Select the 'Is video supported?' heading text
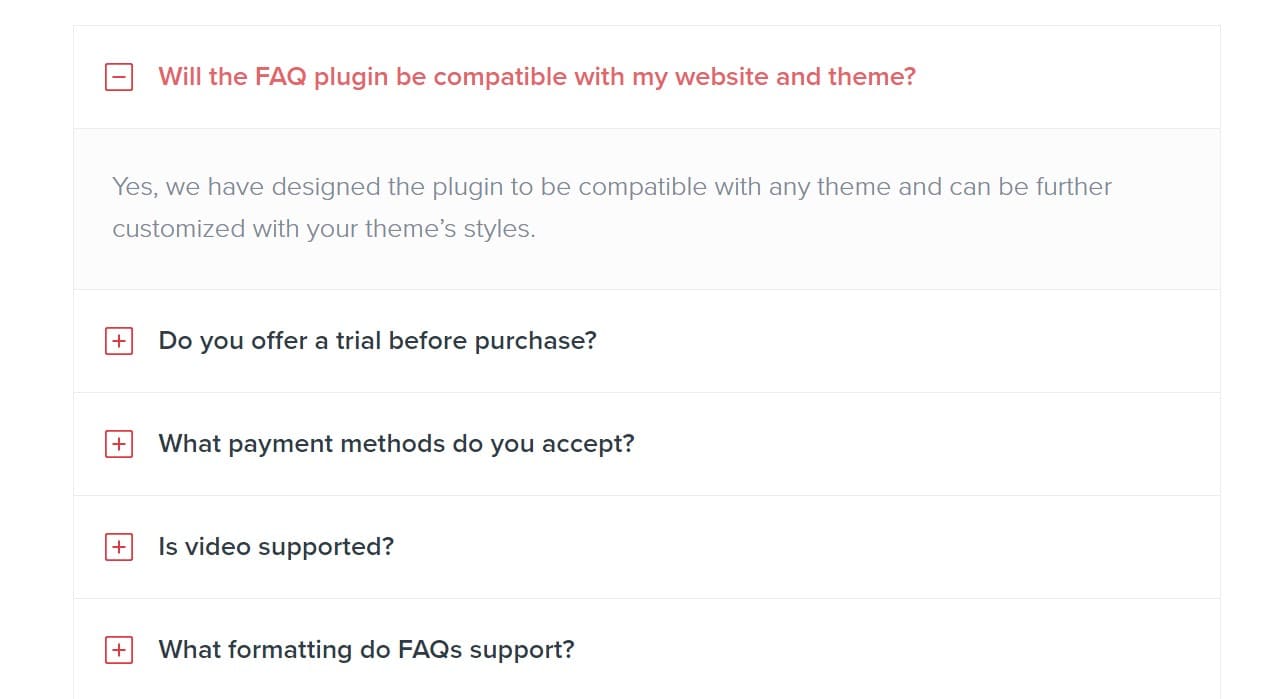Screen dimensions: 1288x699 pos(275,546)
